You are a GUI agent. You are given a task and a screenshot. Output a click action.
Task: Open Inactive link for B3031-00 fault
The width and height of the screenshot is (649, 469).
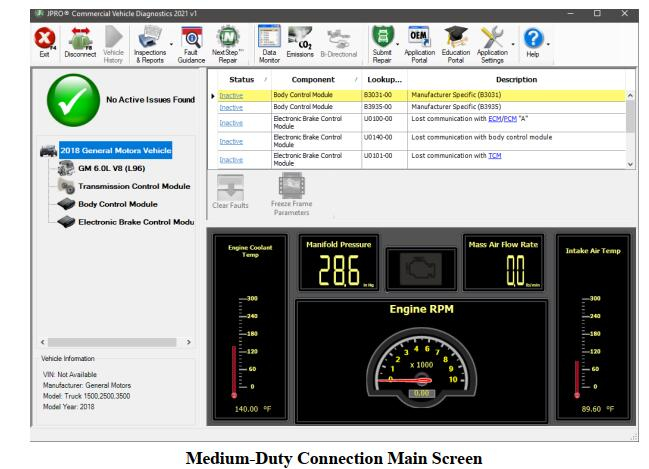[231, 96]
